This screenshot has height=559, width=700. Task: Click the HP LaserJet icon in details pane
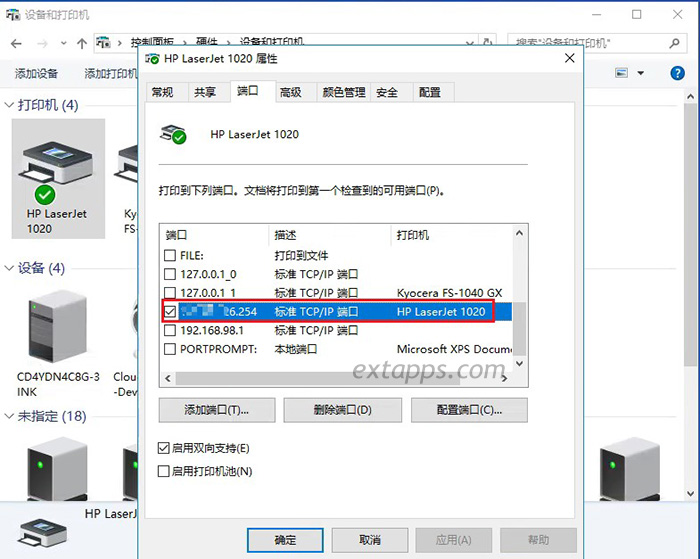43,532
